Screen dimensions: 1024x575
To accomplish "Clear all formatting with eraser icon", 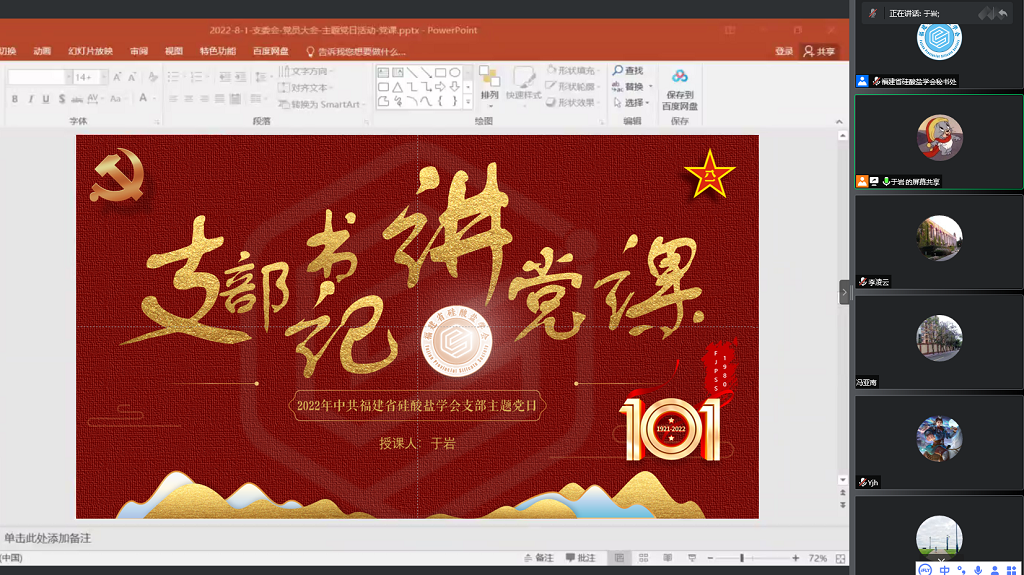I will tap(153, 77).
